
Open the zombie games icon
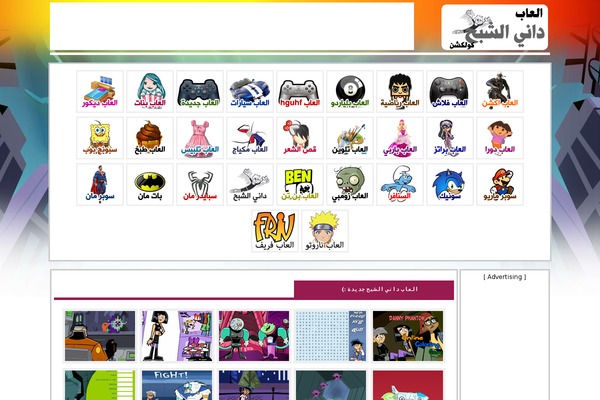(350, 184)
